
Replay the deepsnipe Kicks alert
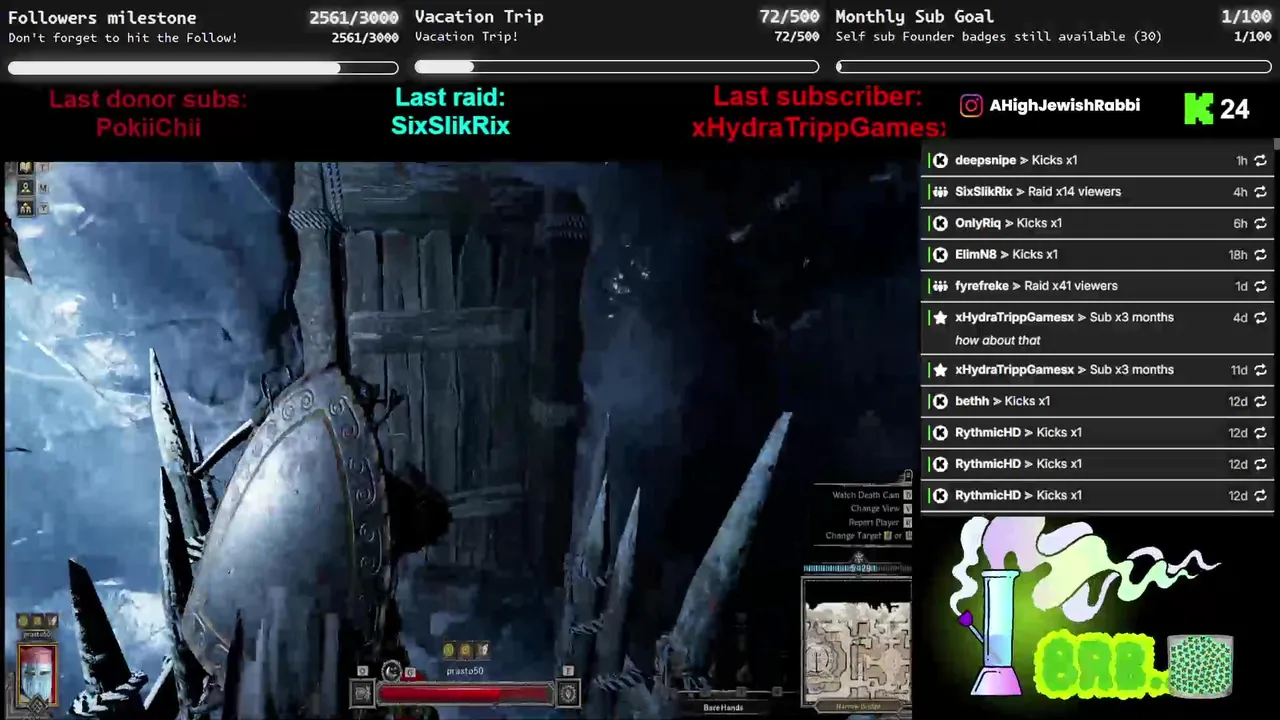coord(1260,161)
